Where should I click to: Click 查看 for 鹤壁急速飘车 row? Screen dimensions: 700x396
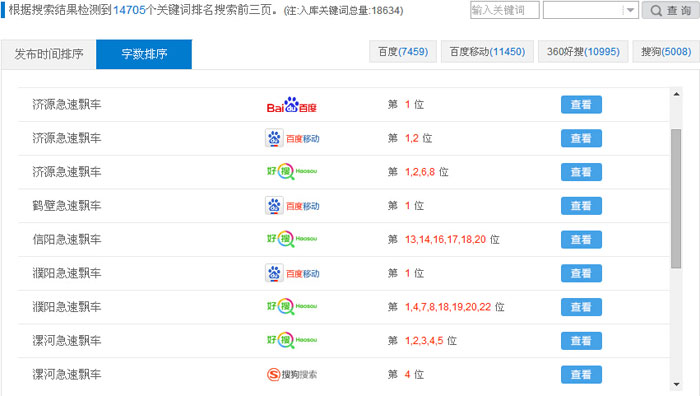[x=581, y=206]
